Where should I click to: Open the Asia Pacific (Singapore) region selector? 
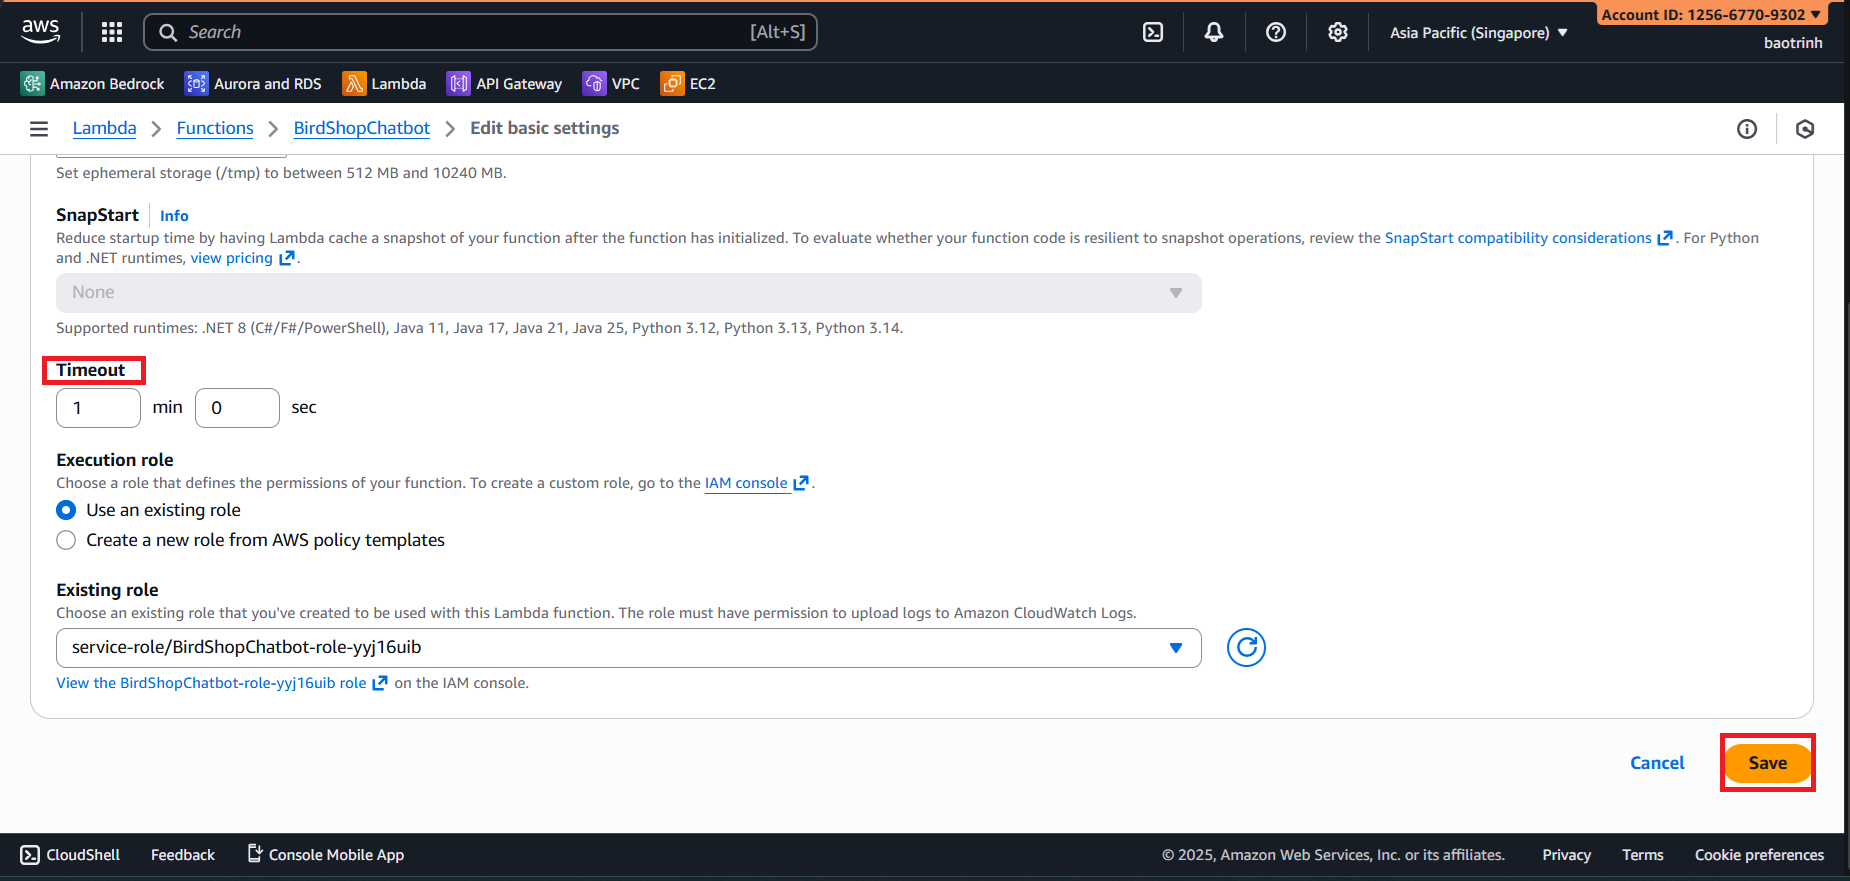pos(1478,33)
